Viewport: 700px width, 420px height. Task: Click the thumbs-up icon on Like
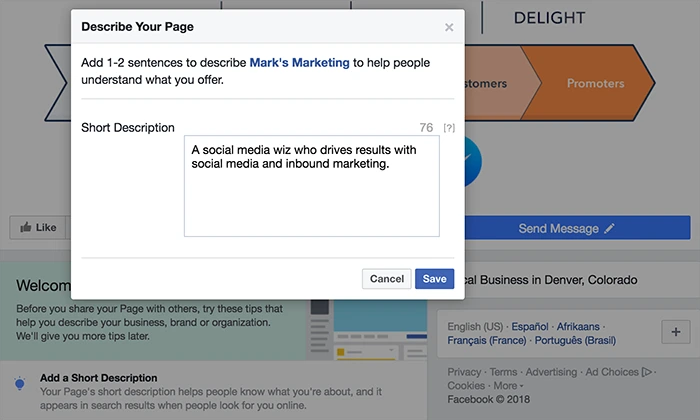[x=25, y=227]
